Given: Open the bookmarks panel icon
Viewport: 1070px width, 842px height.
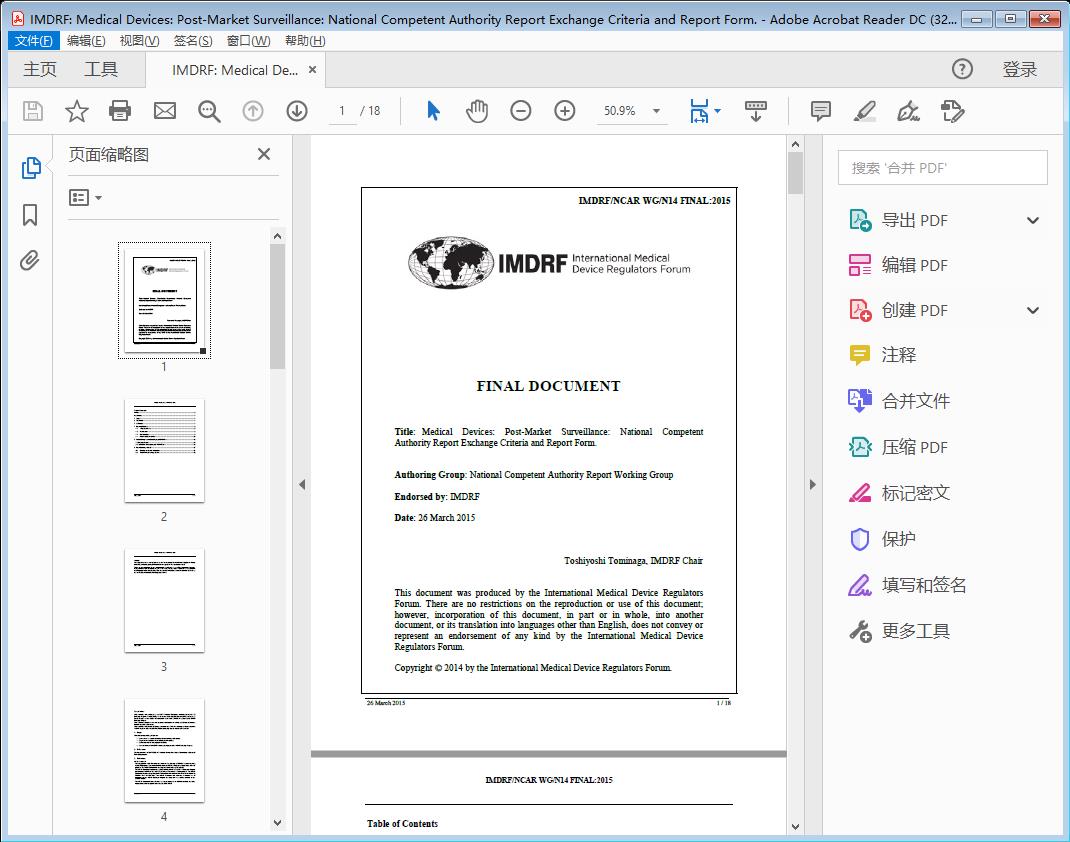Looking at the screenshot, I should pos(30,215).
